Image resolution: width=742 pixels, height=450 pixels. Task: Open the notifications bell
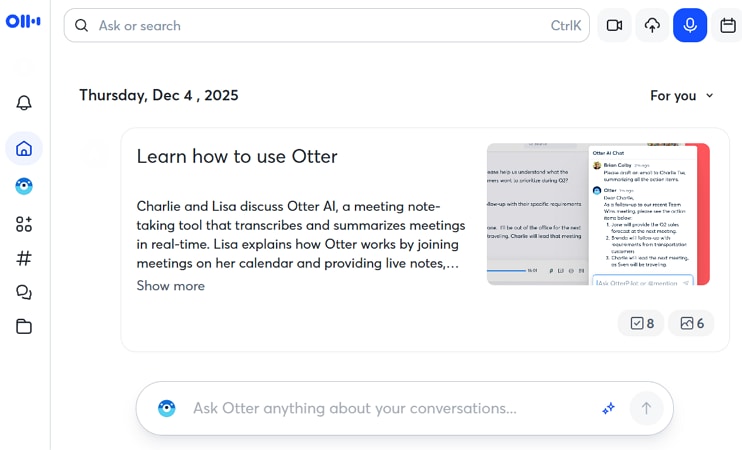click(x=24, y=103)
